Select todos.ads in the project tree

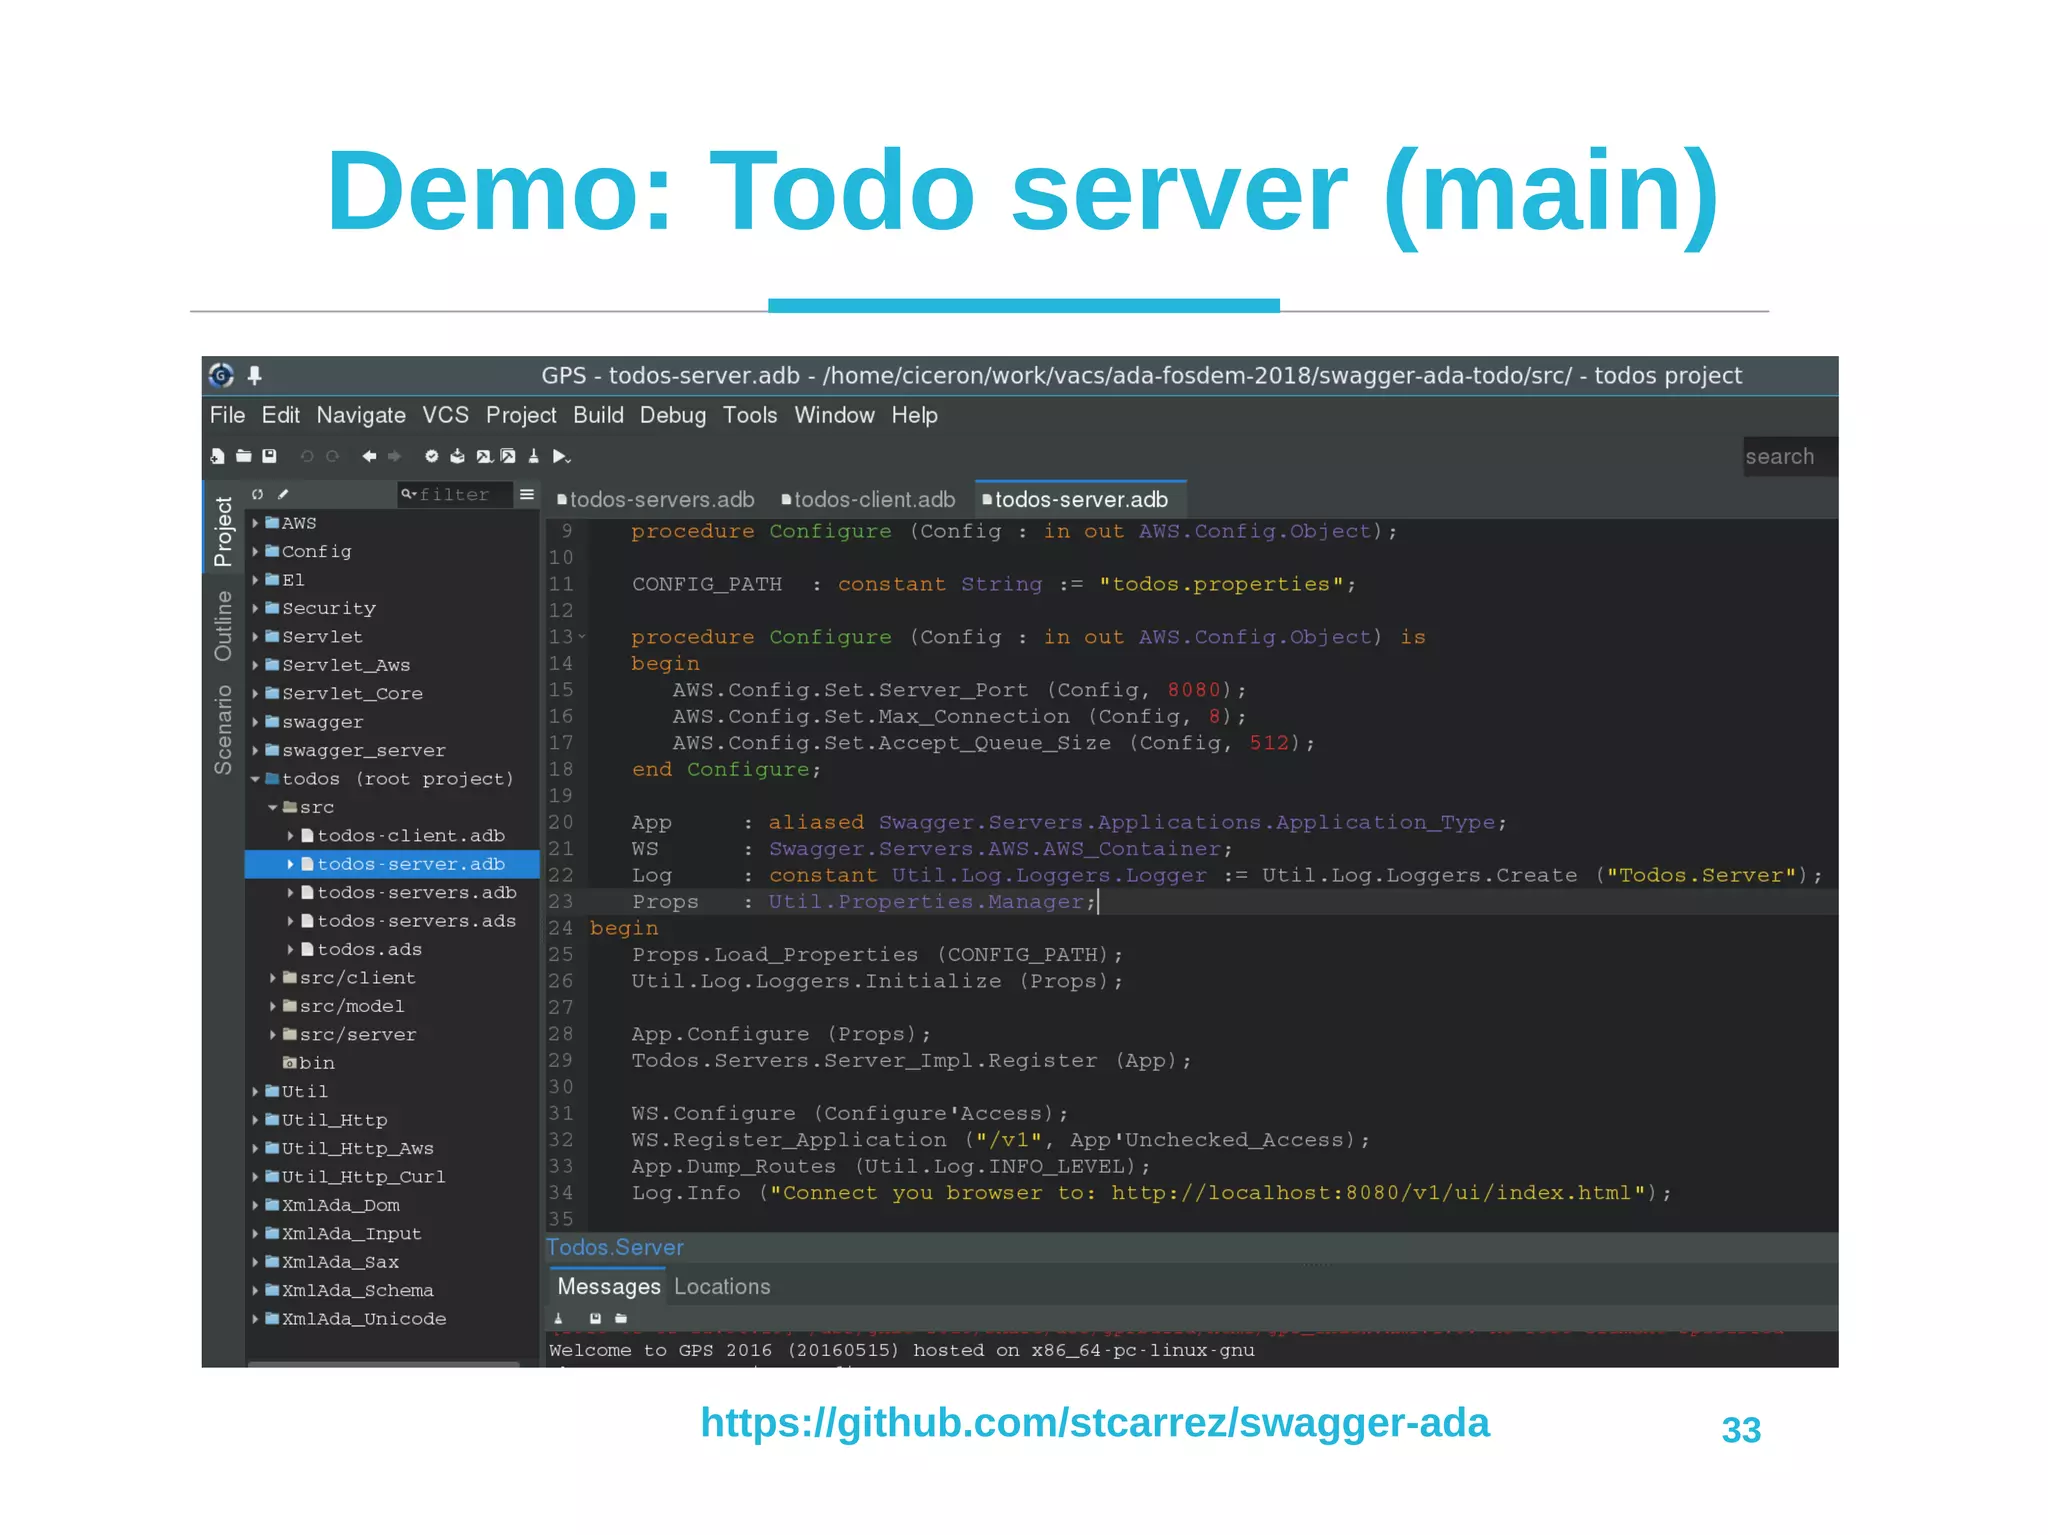[x=369, y=950]
